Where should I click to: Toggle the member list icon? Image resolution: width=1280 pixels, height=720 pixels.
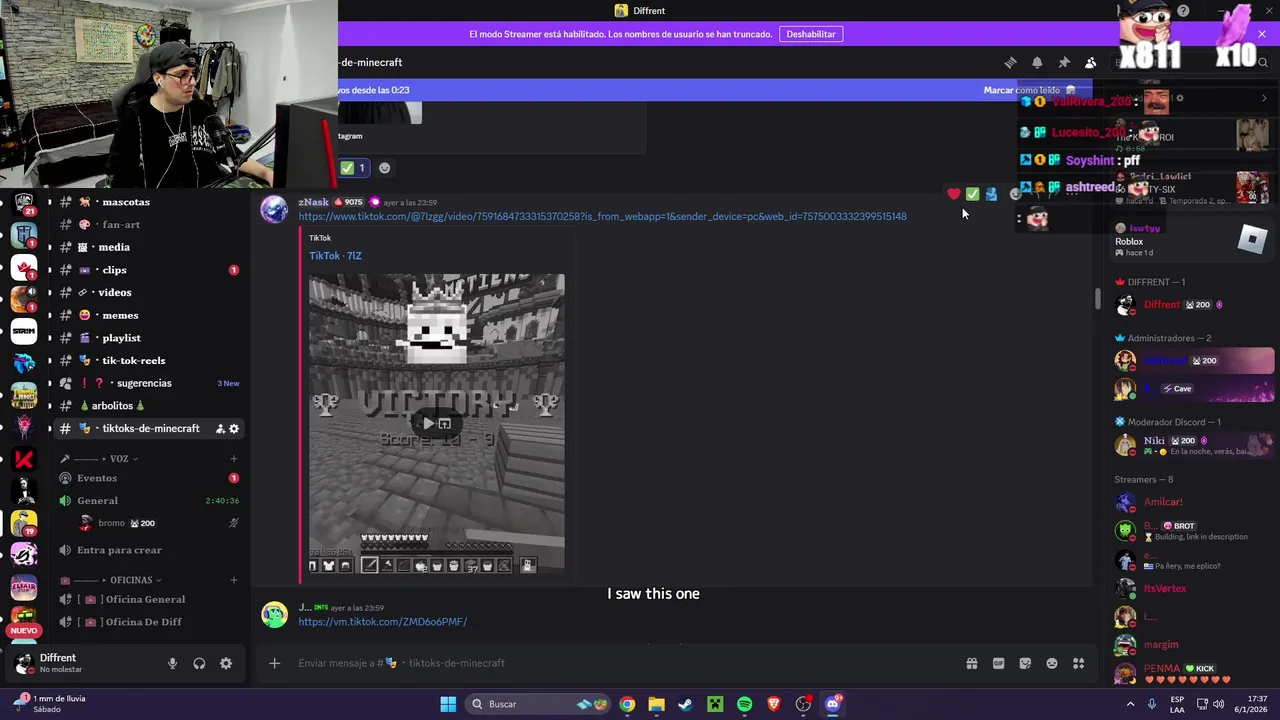[x=1091, y=63]
